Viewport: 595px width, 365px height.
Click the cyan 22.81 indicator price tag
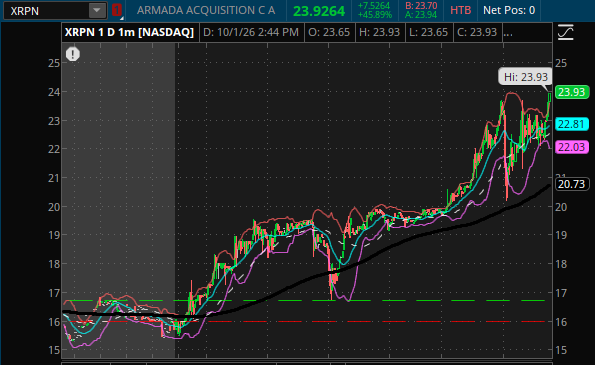572,124
